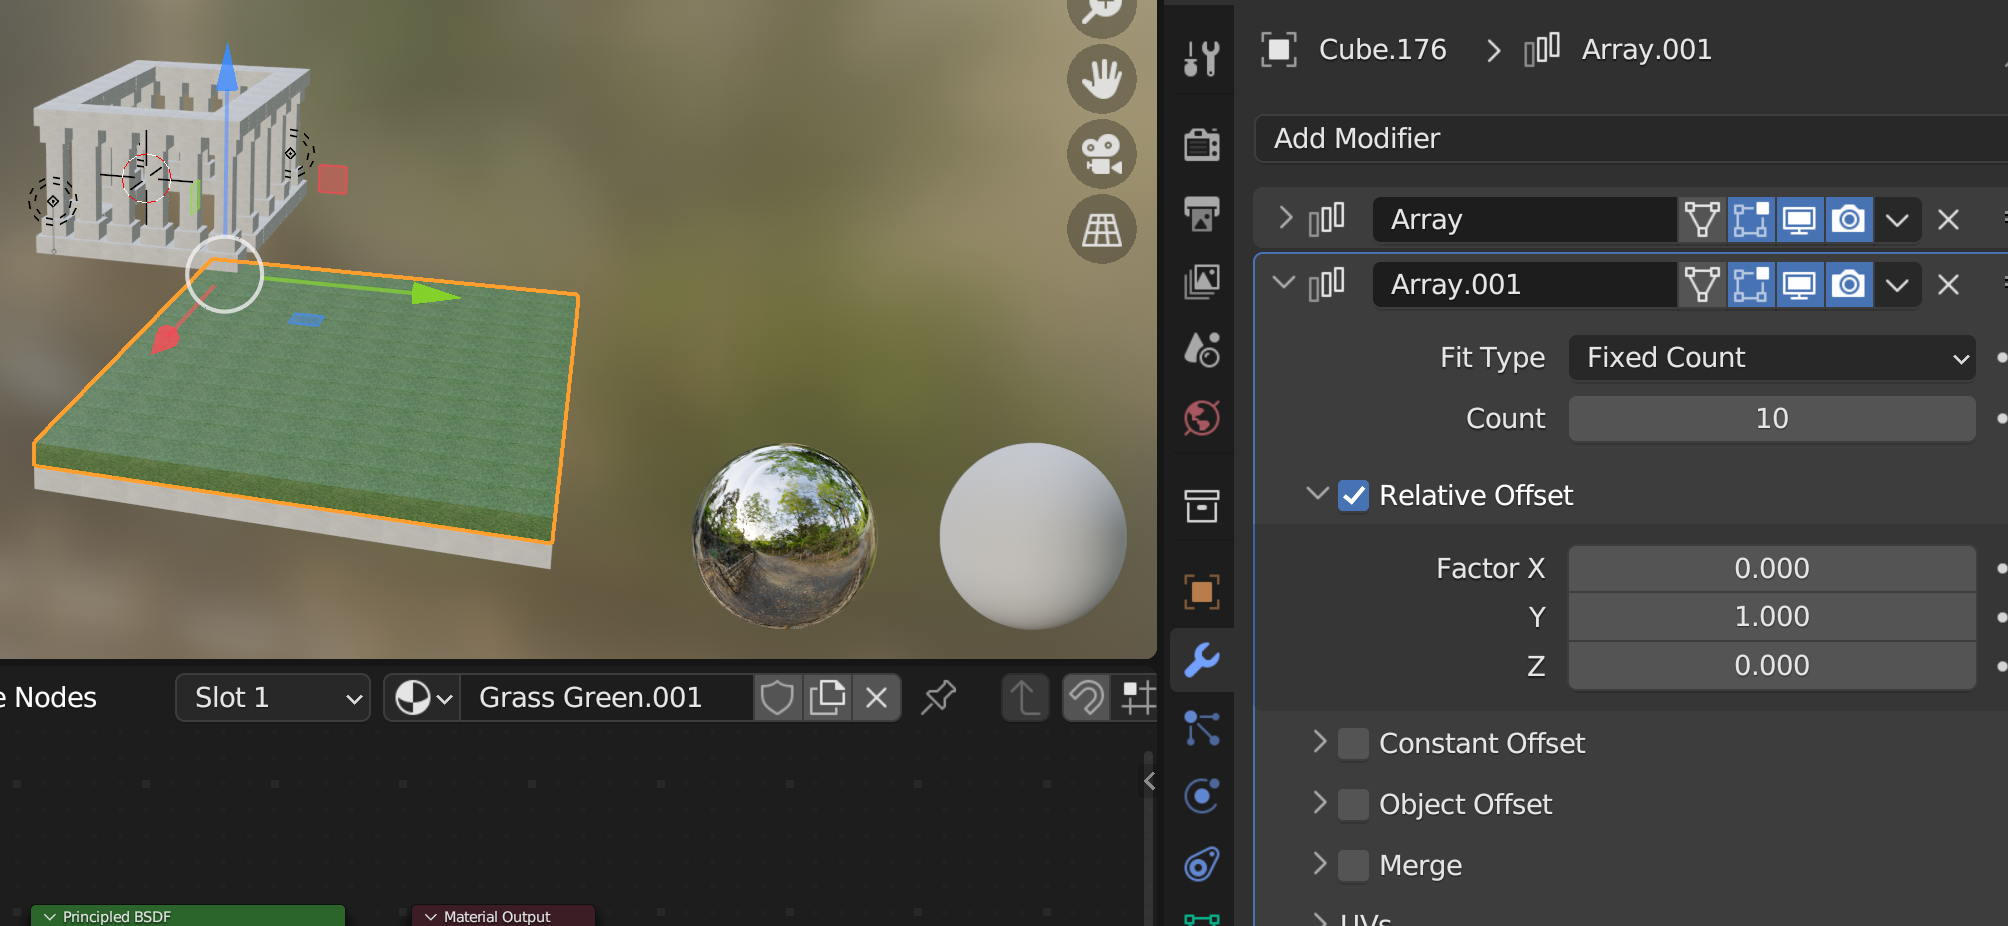Toggle render visibility for the Array modifier
Image resolution: width=2008 pixels, height=926 pixels.
(1849, 219)
